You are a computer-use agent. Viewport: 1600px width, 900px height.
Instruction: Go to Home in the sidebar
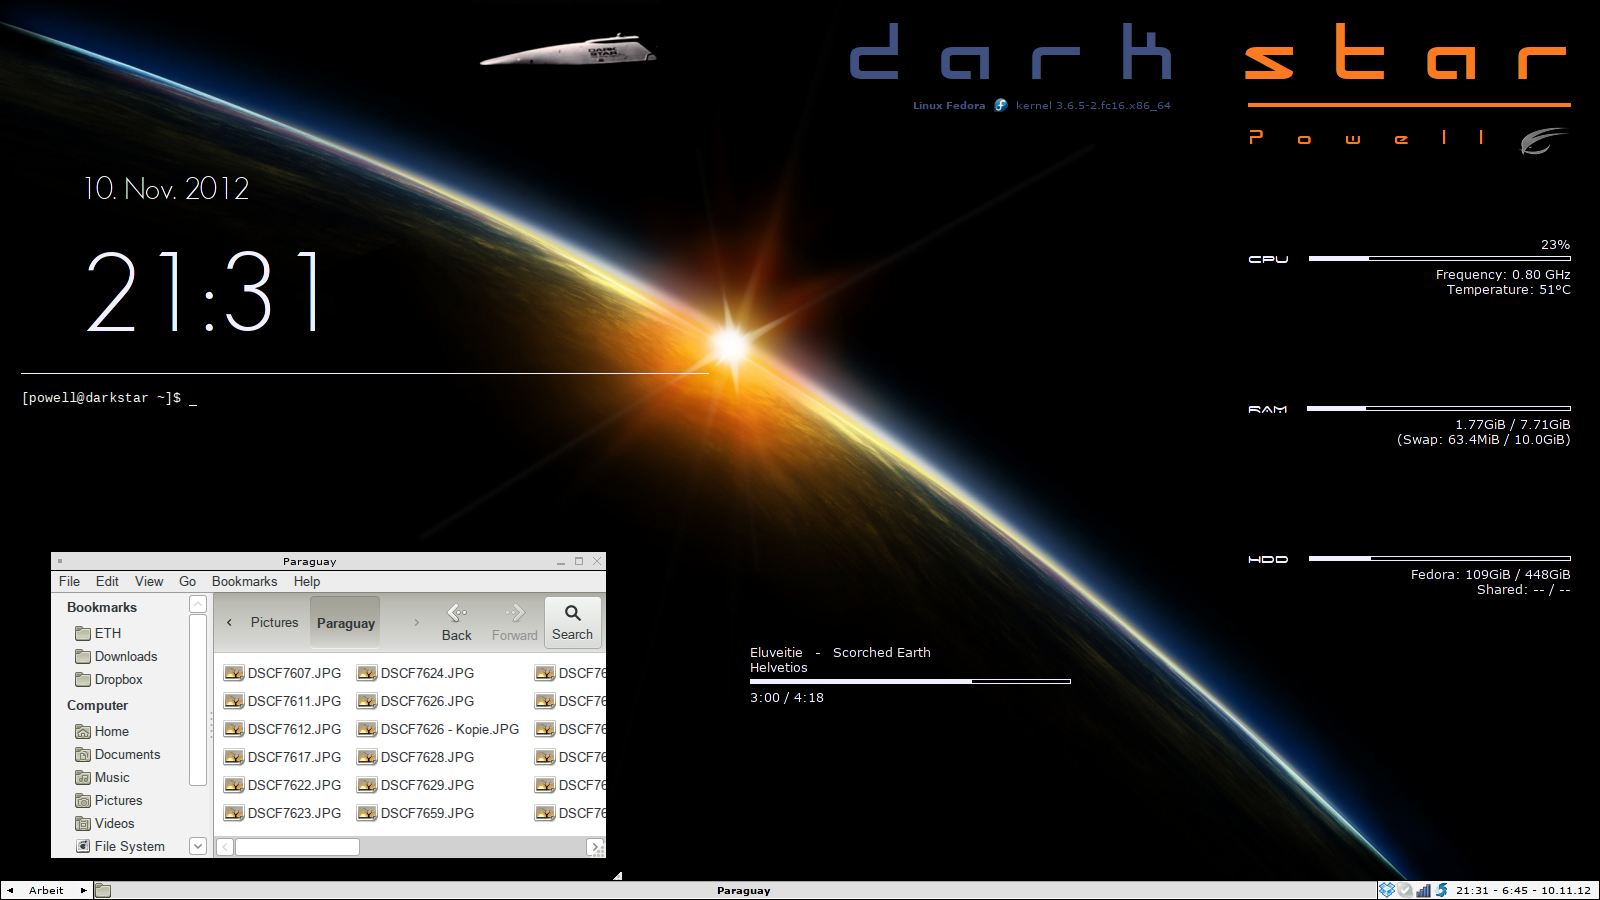point(102,731)
